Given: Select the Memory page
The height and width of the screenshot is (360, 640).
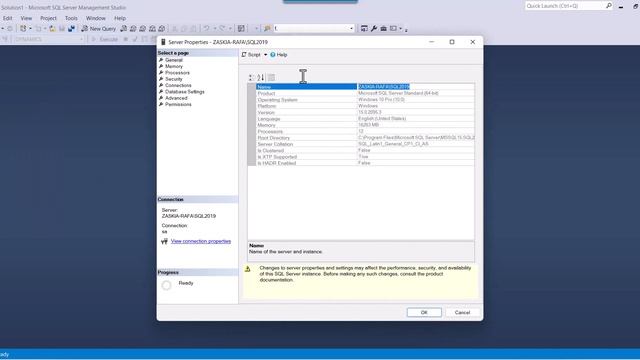Looking at the screenshot, I should [x=174, y=66].
